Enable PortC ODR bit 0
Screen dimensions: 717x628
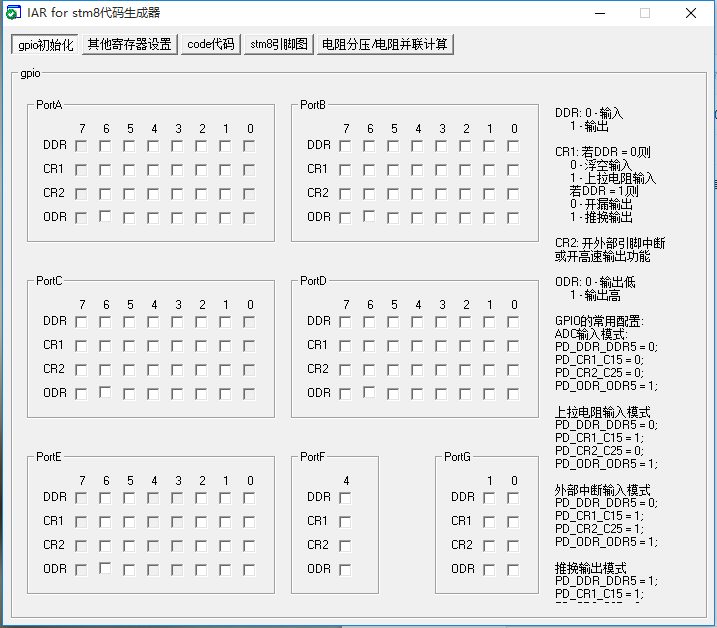(249, 394)
